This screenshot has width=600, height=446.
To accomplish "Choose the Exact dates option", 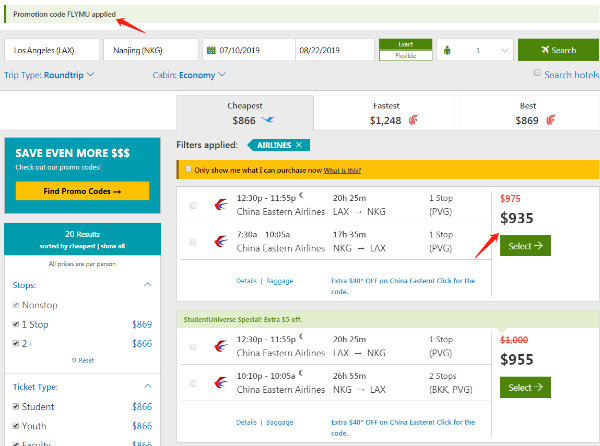I will click(x=406, y=44).
